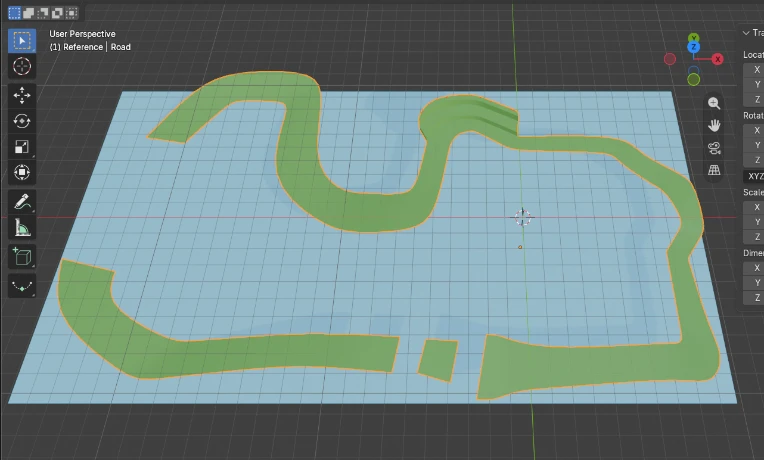Click the Dimensions X field
The width and height of the screenshot is (764, 460).
click(753, 268)
